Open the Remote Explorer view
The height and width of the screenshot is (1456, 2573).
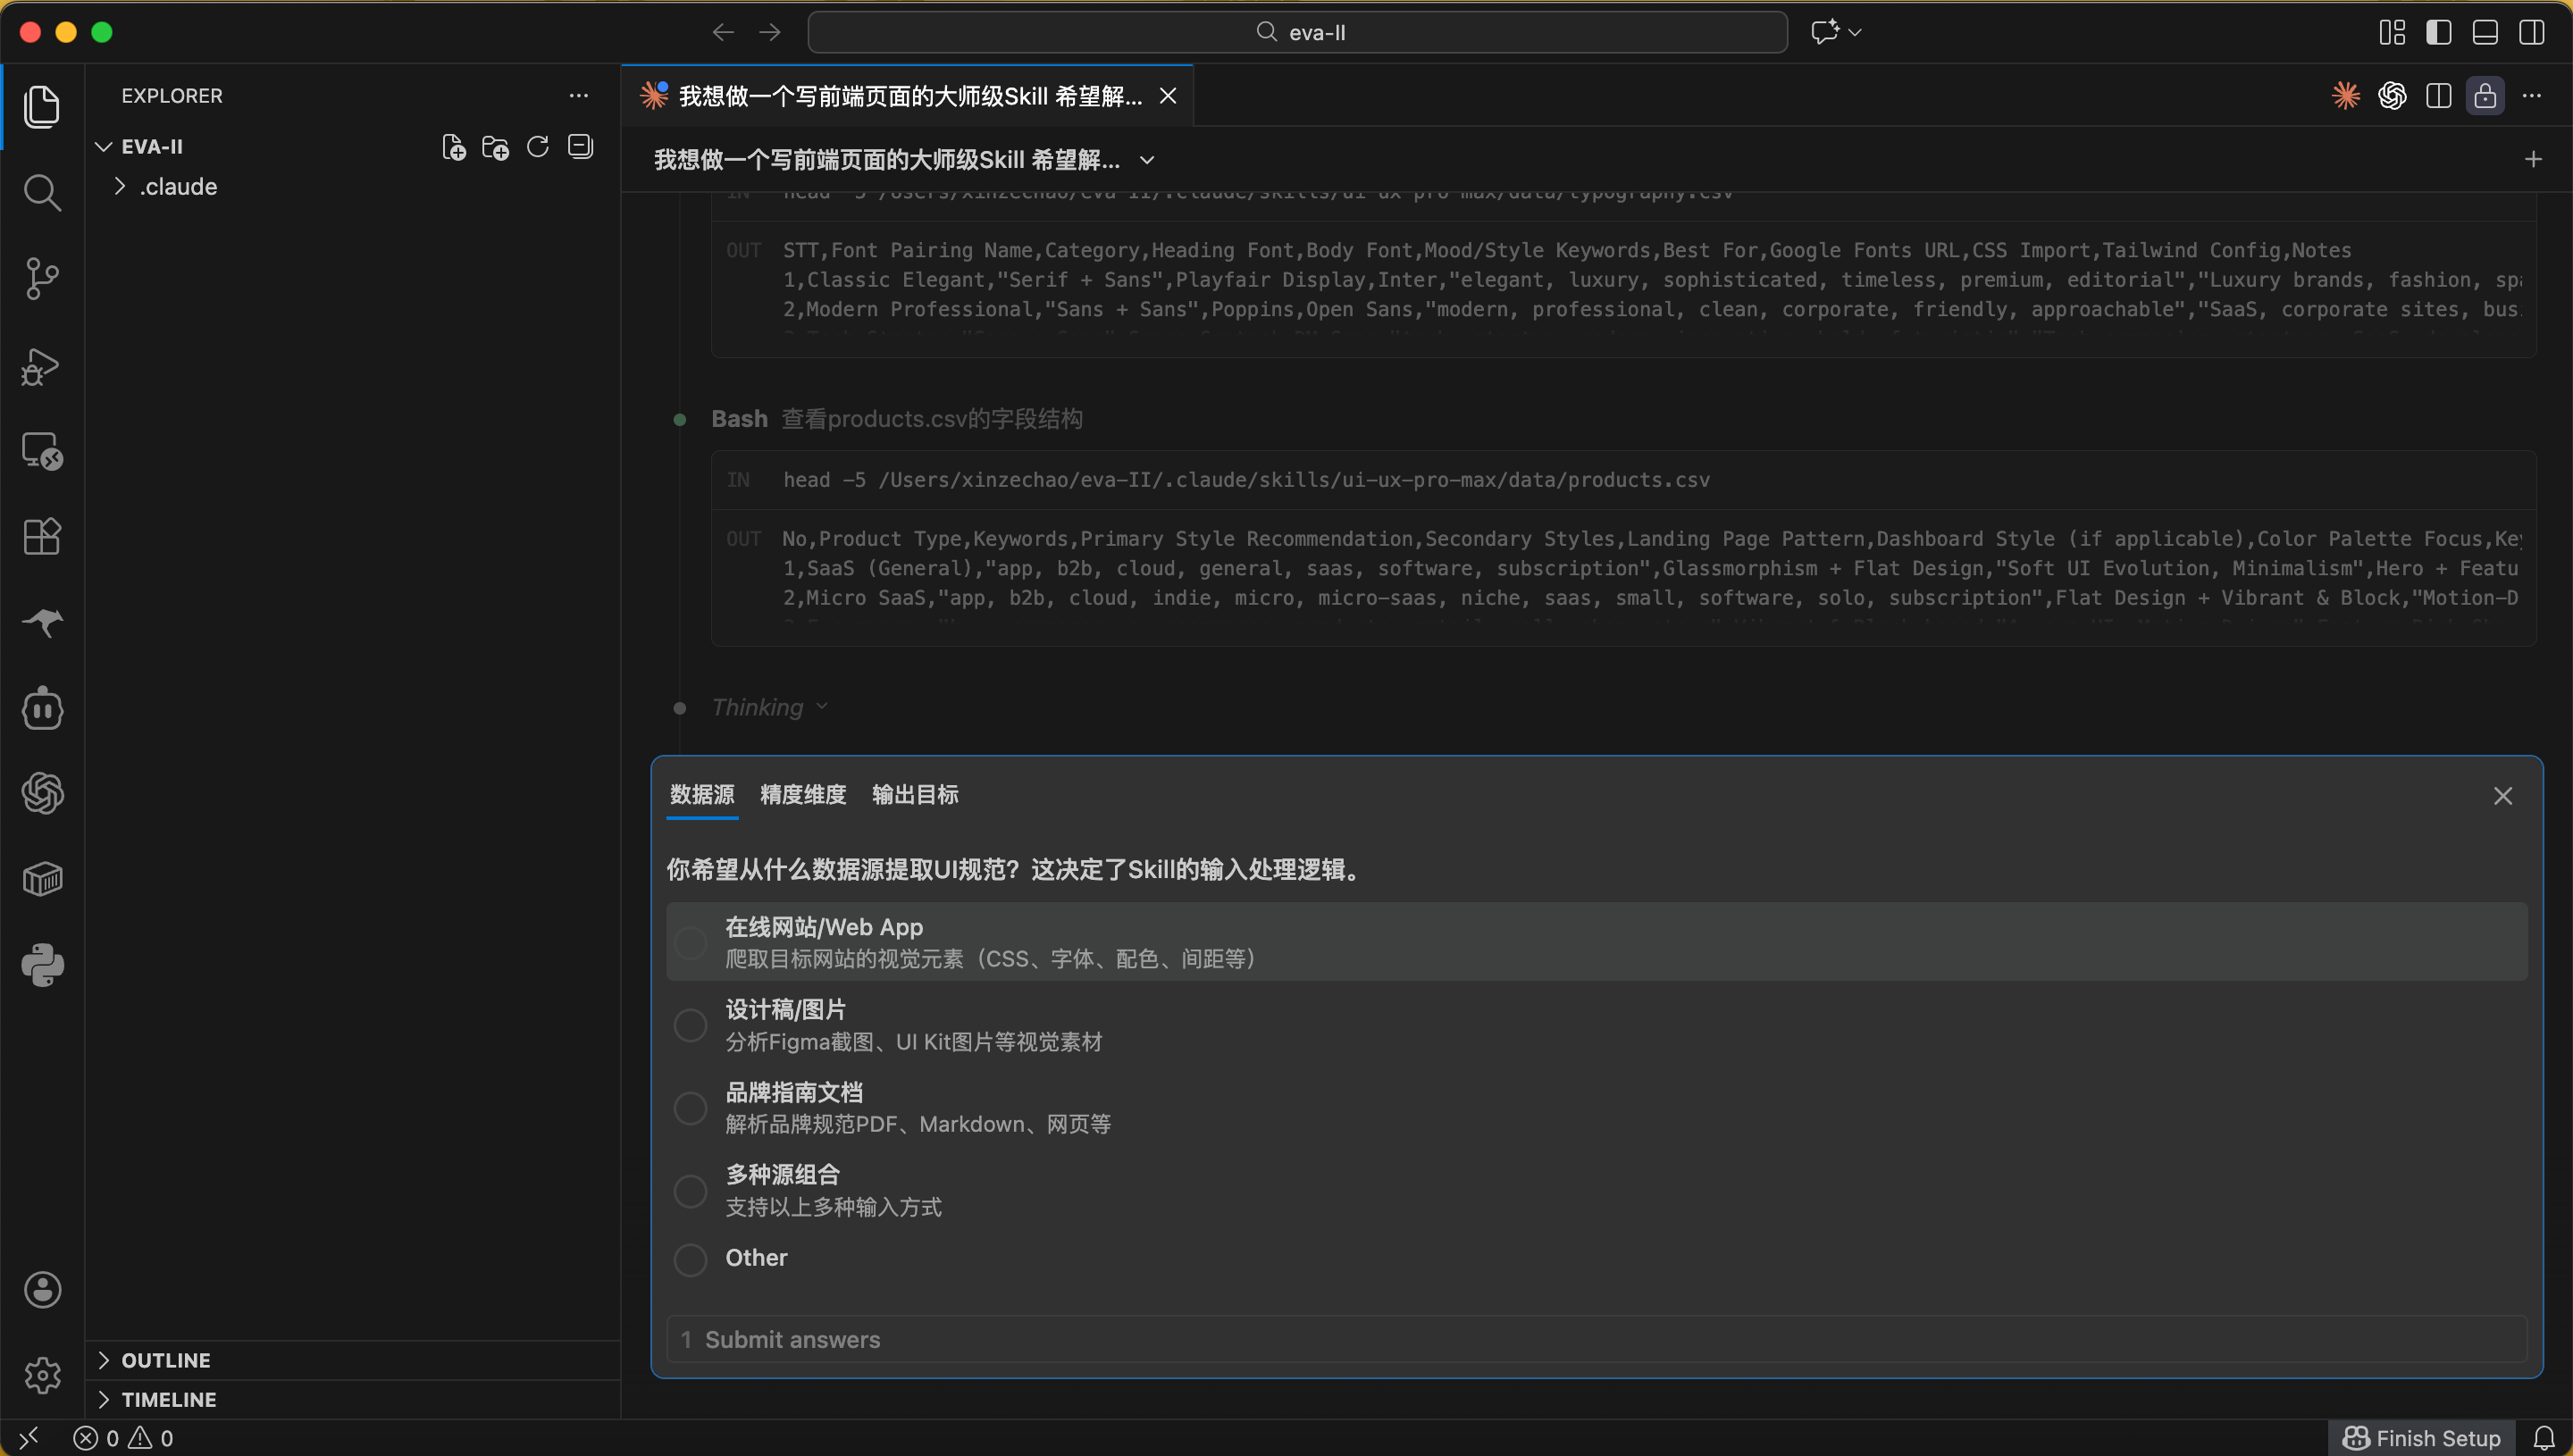(x=42, y=452)
